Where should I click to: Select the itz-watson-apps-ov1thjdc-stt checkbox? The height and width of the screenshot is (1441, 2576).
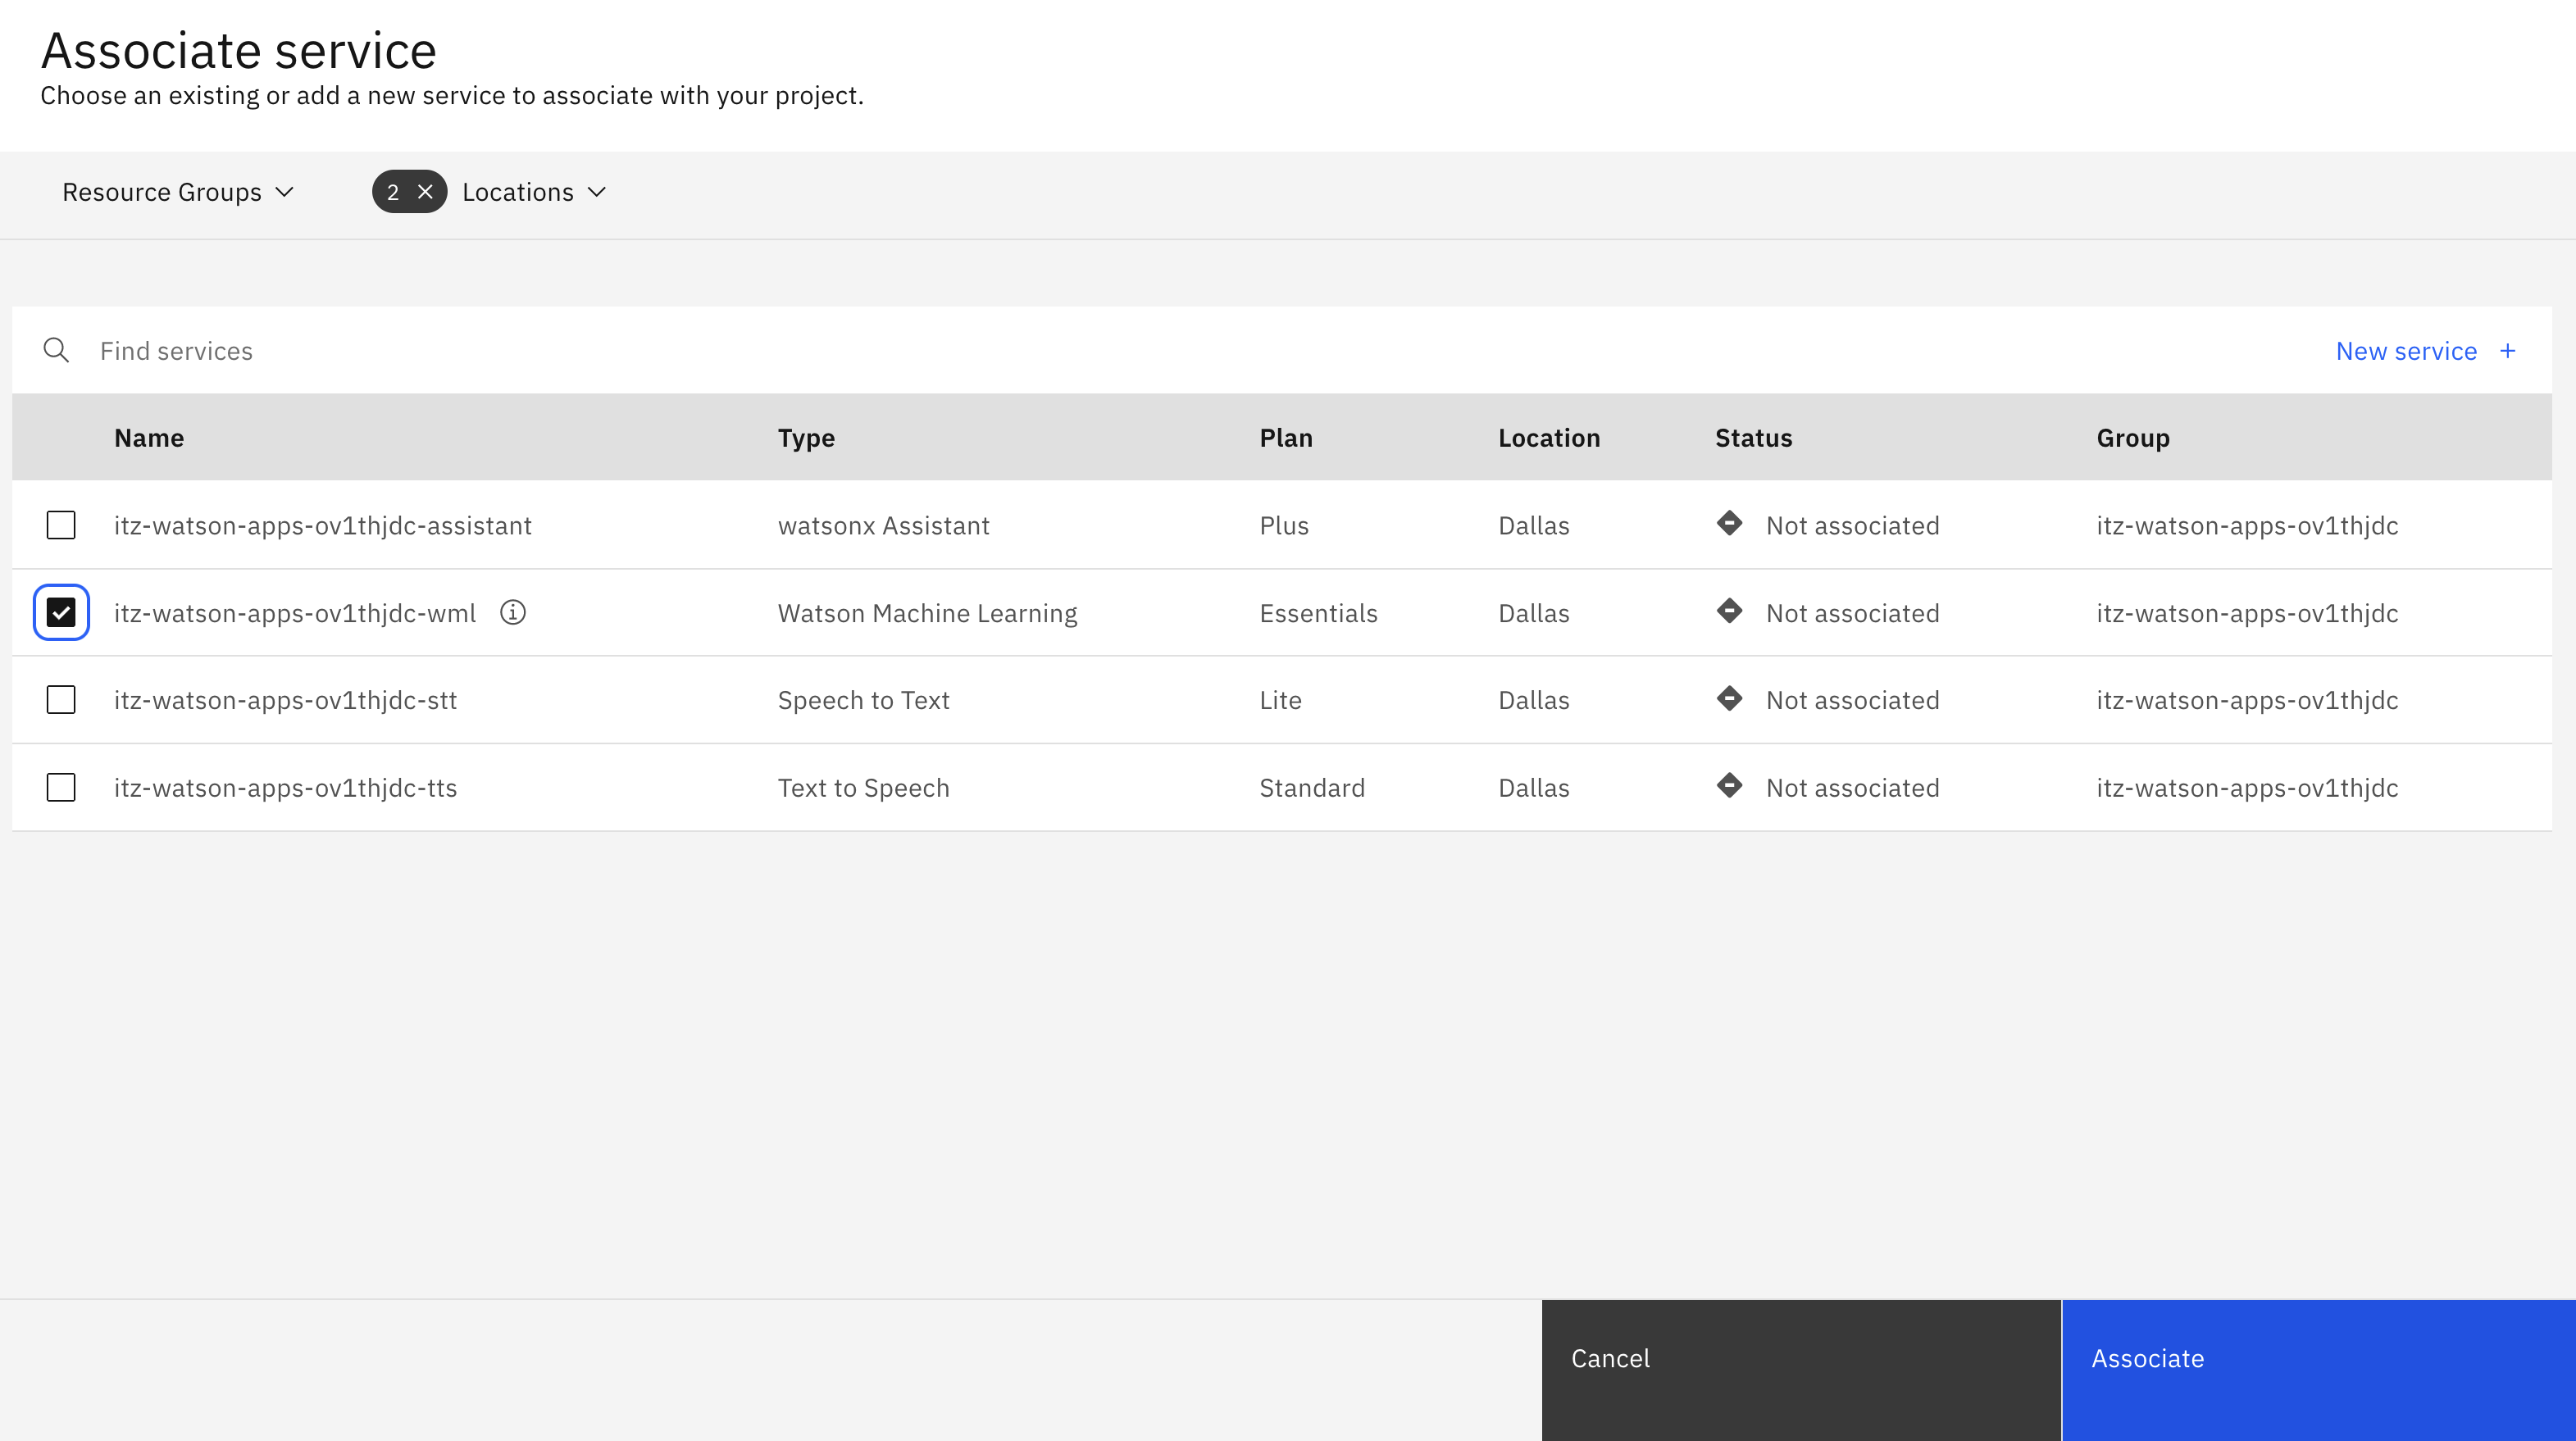click(61, 699)
